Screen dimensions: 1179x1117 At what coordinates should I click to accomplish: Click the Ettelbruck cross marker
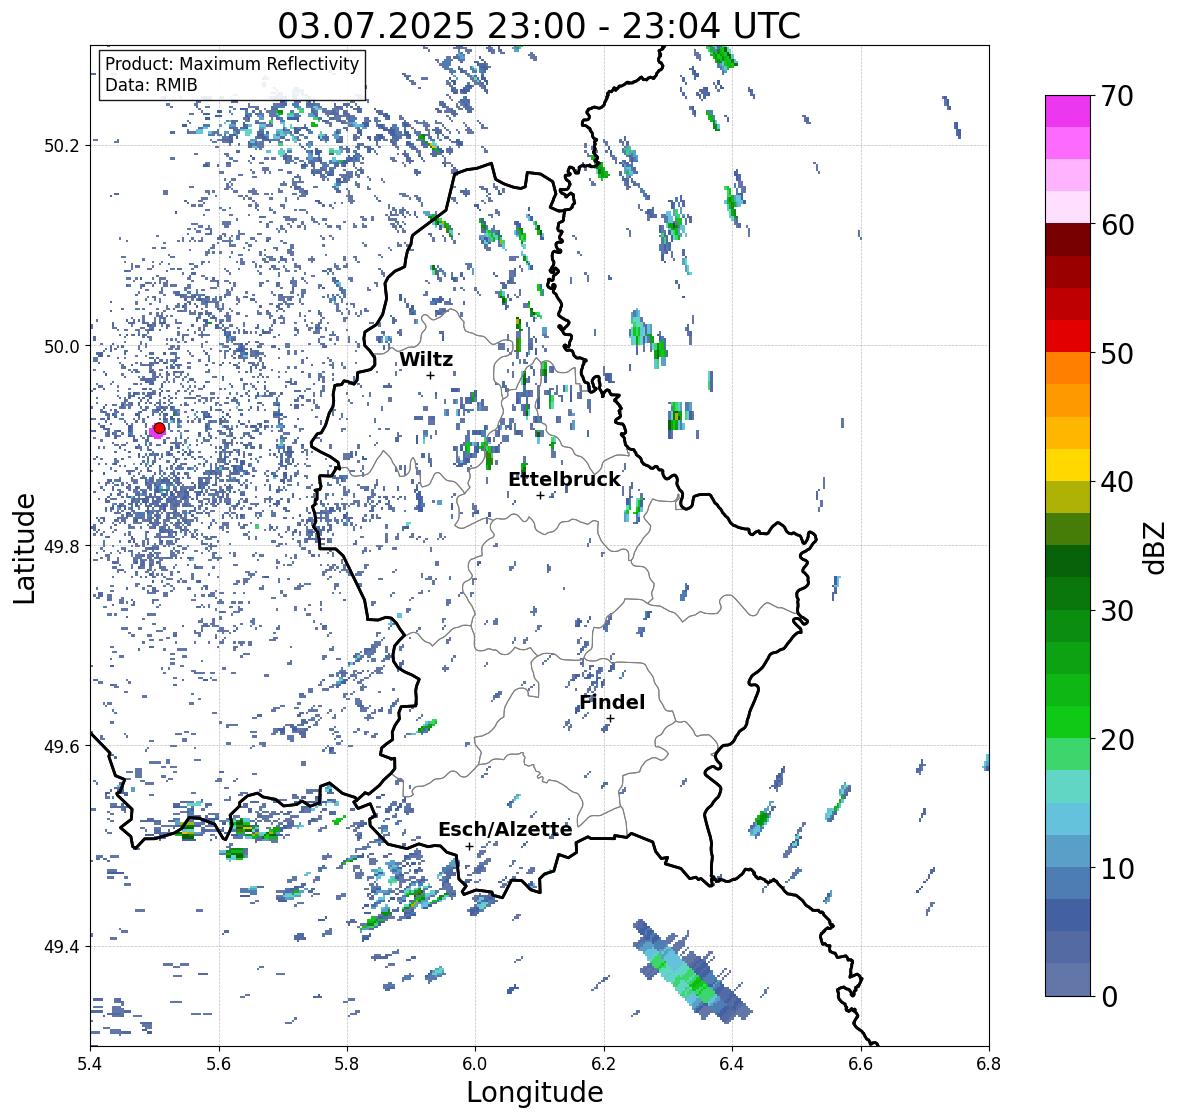[x=540, y=495]
